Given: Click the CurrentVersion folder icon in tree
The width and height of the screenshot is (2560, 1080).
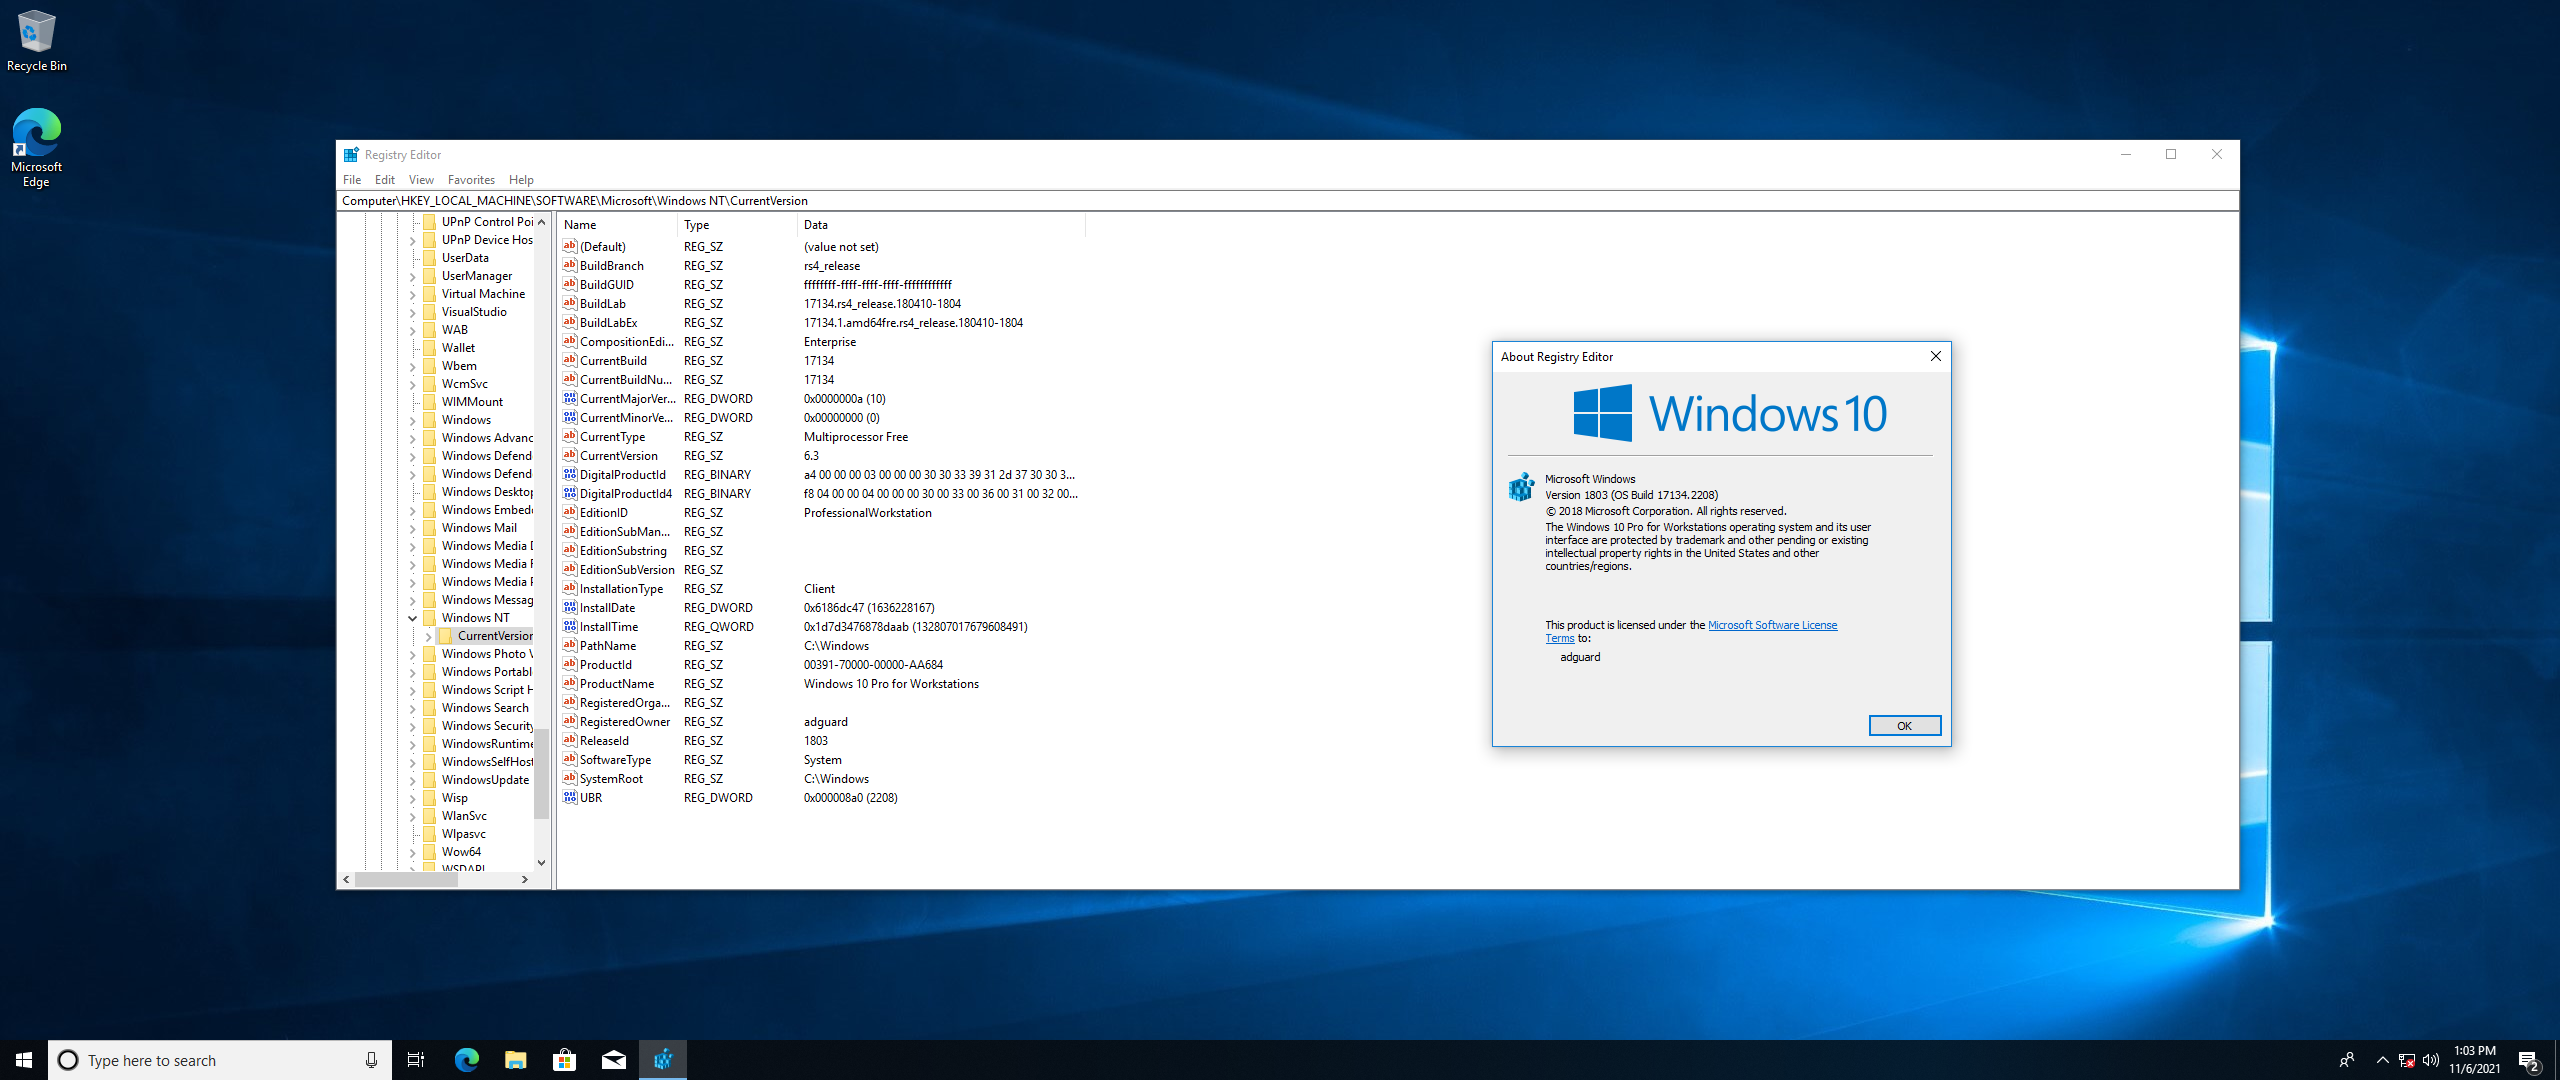Looking at the screenshot, I should (445, 636).
